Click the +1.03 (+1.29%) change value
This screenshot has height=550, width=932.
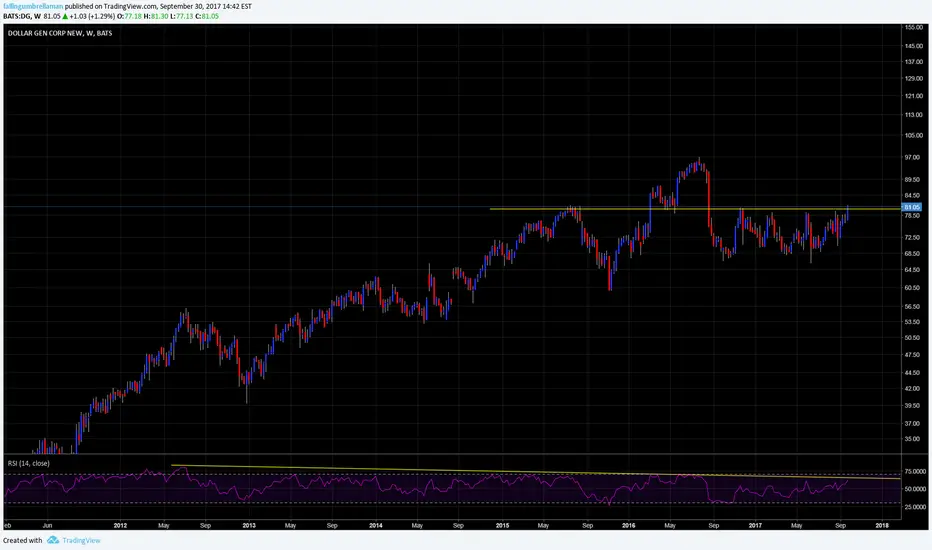92,16
